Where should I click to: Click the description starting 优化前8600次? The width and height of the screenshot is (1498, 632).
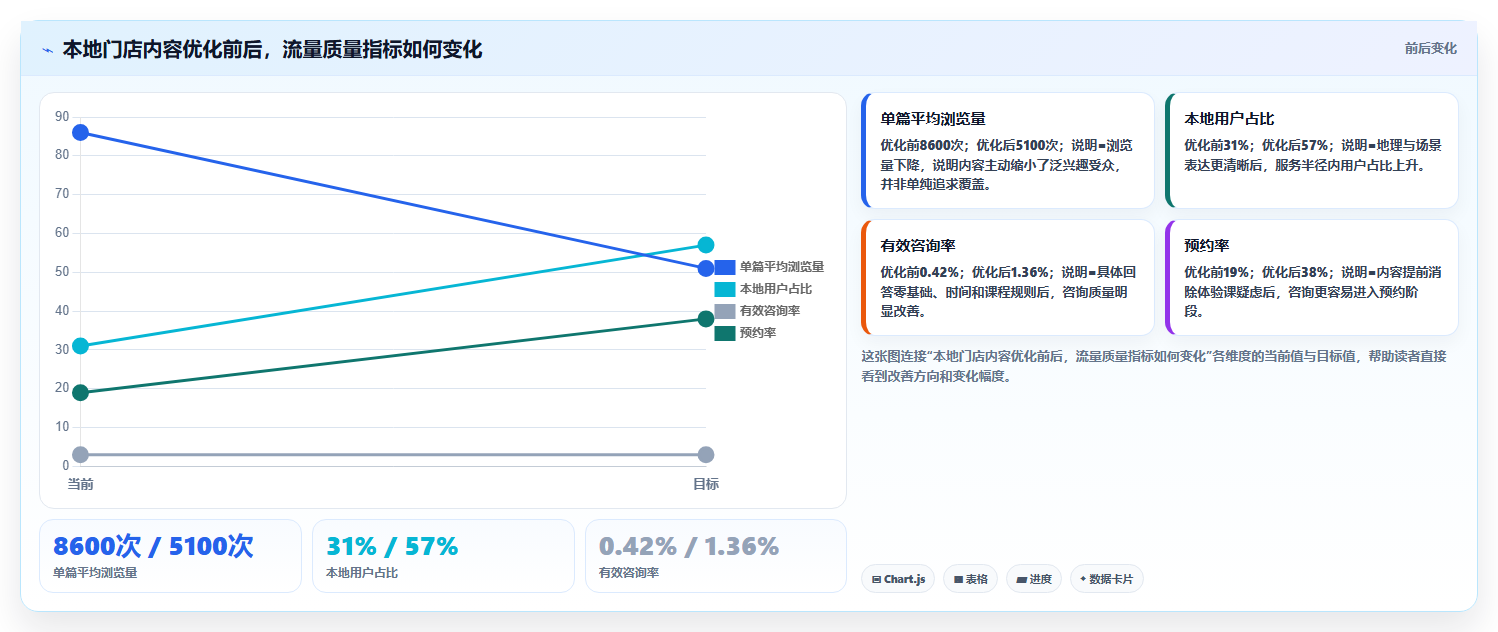(1007, 165)
